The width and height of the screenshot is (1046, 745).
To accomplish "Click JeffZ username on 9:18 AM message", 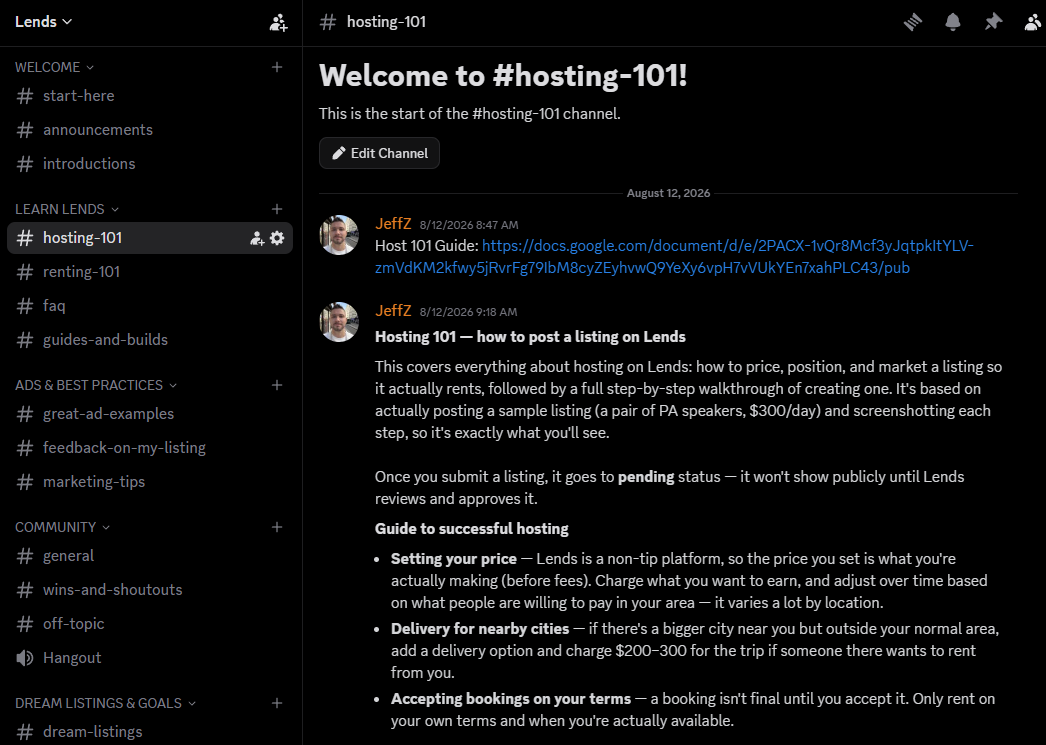I will [x=393, y=311].
